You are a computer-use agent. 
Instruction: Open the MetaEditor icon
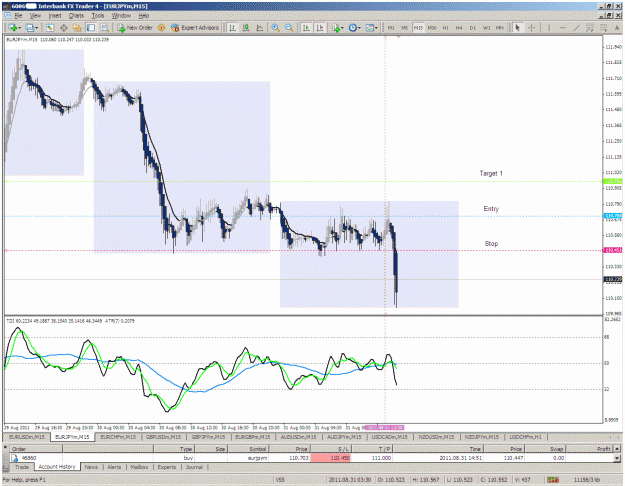click(x=161, y=28)
